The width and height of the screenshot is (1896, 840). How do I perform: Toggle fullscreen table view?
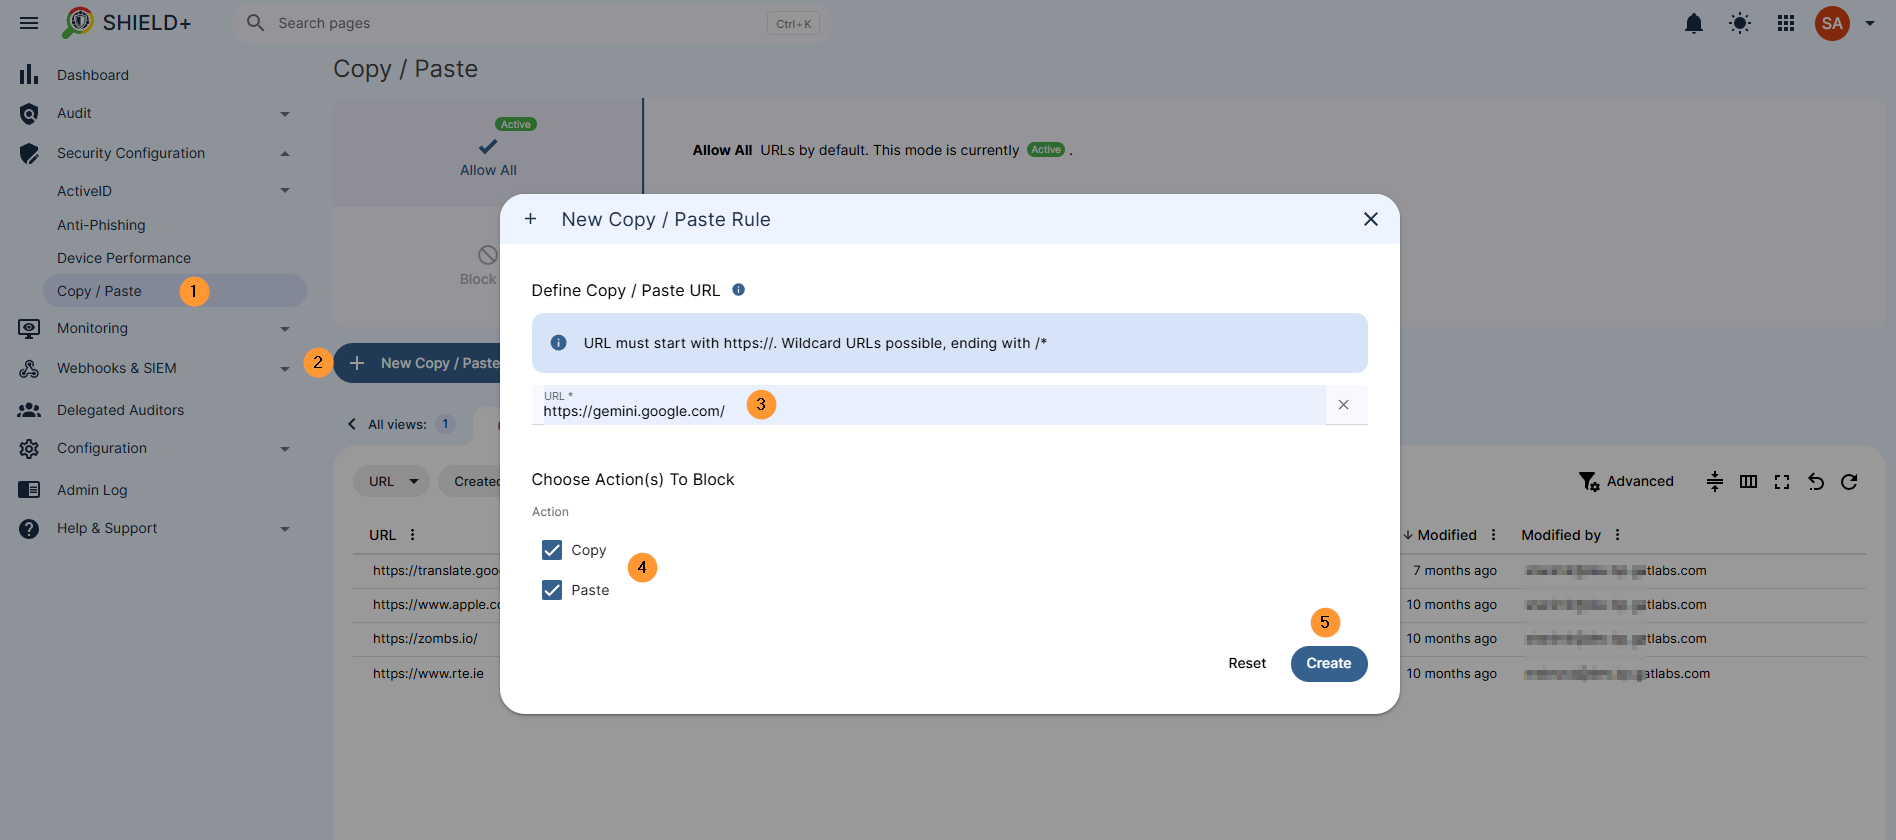(x=1782, y=482)
